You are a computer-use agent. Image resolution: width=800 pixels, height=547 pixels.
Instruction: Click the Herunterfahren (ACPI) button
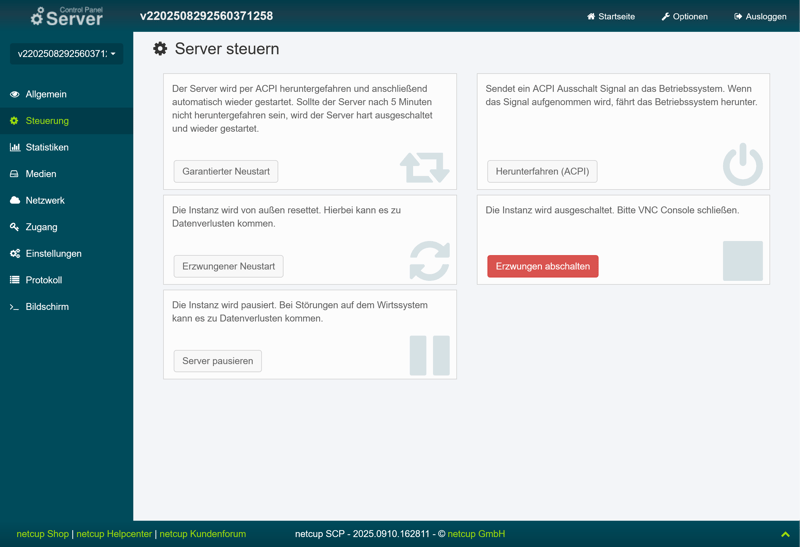point(542,171)
